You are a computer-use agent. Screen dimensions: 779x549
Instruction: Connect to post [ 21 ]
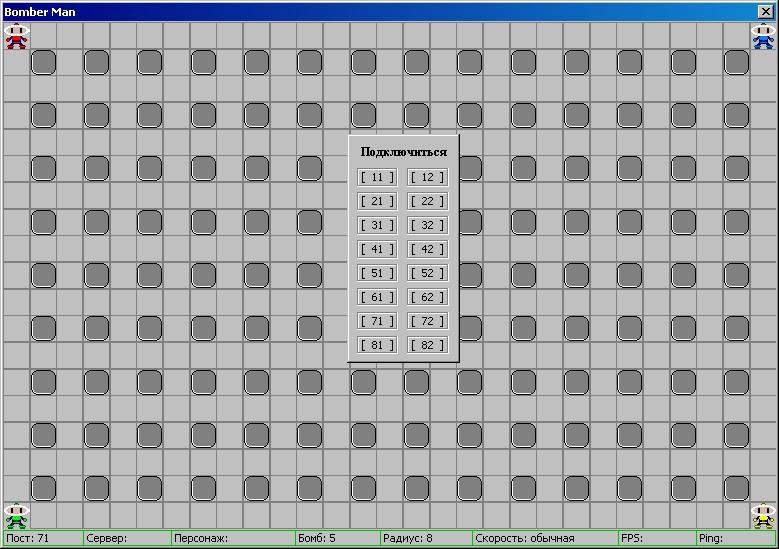(377, 201)
